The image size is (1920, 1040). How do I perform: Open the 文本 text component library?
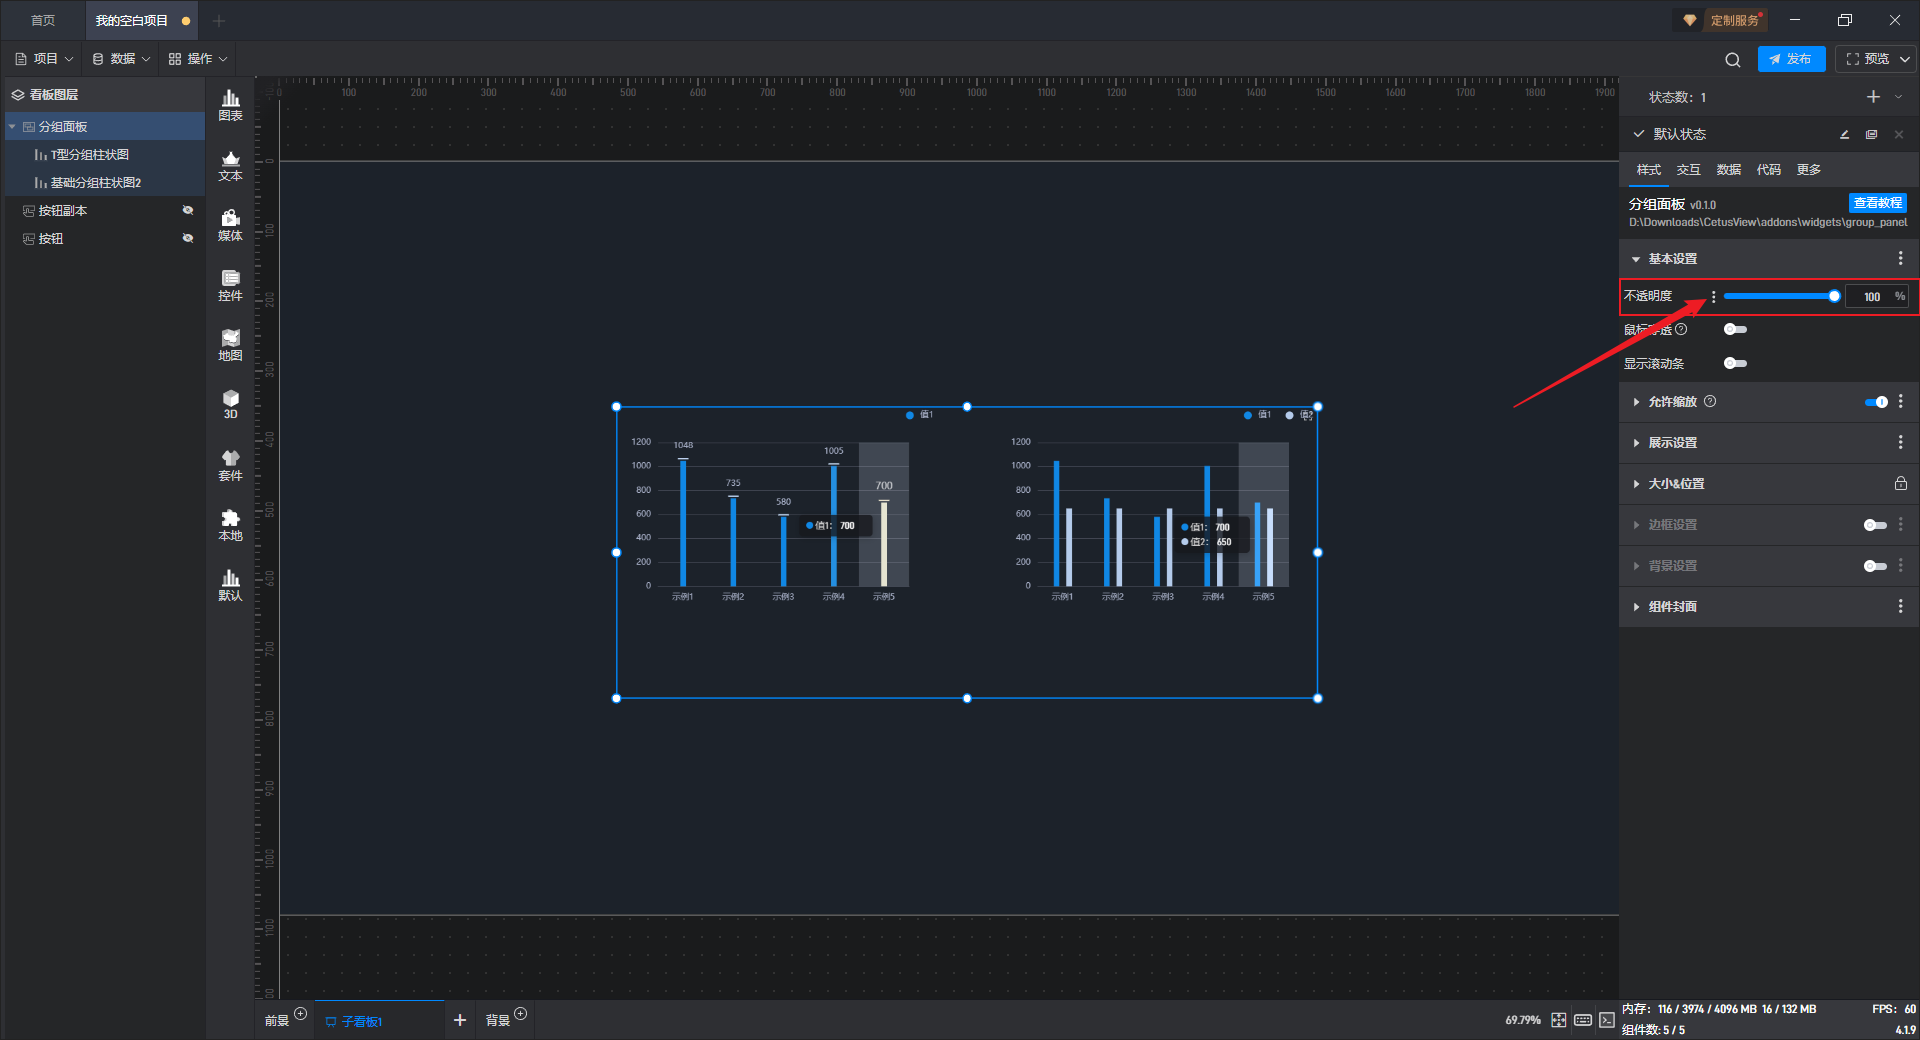tap(230, 165)
